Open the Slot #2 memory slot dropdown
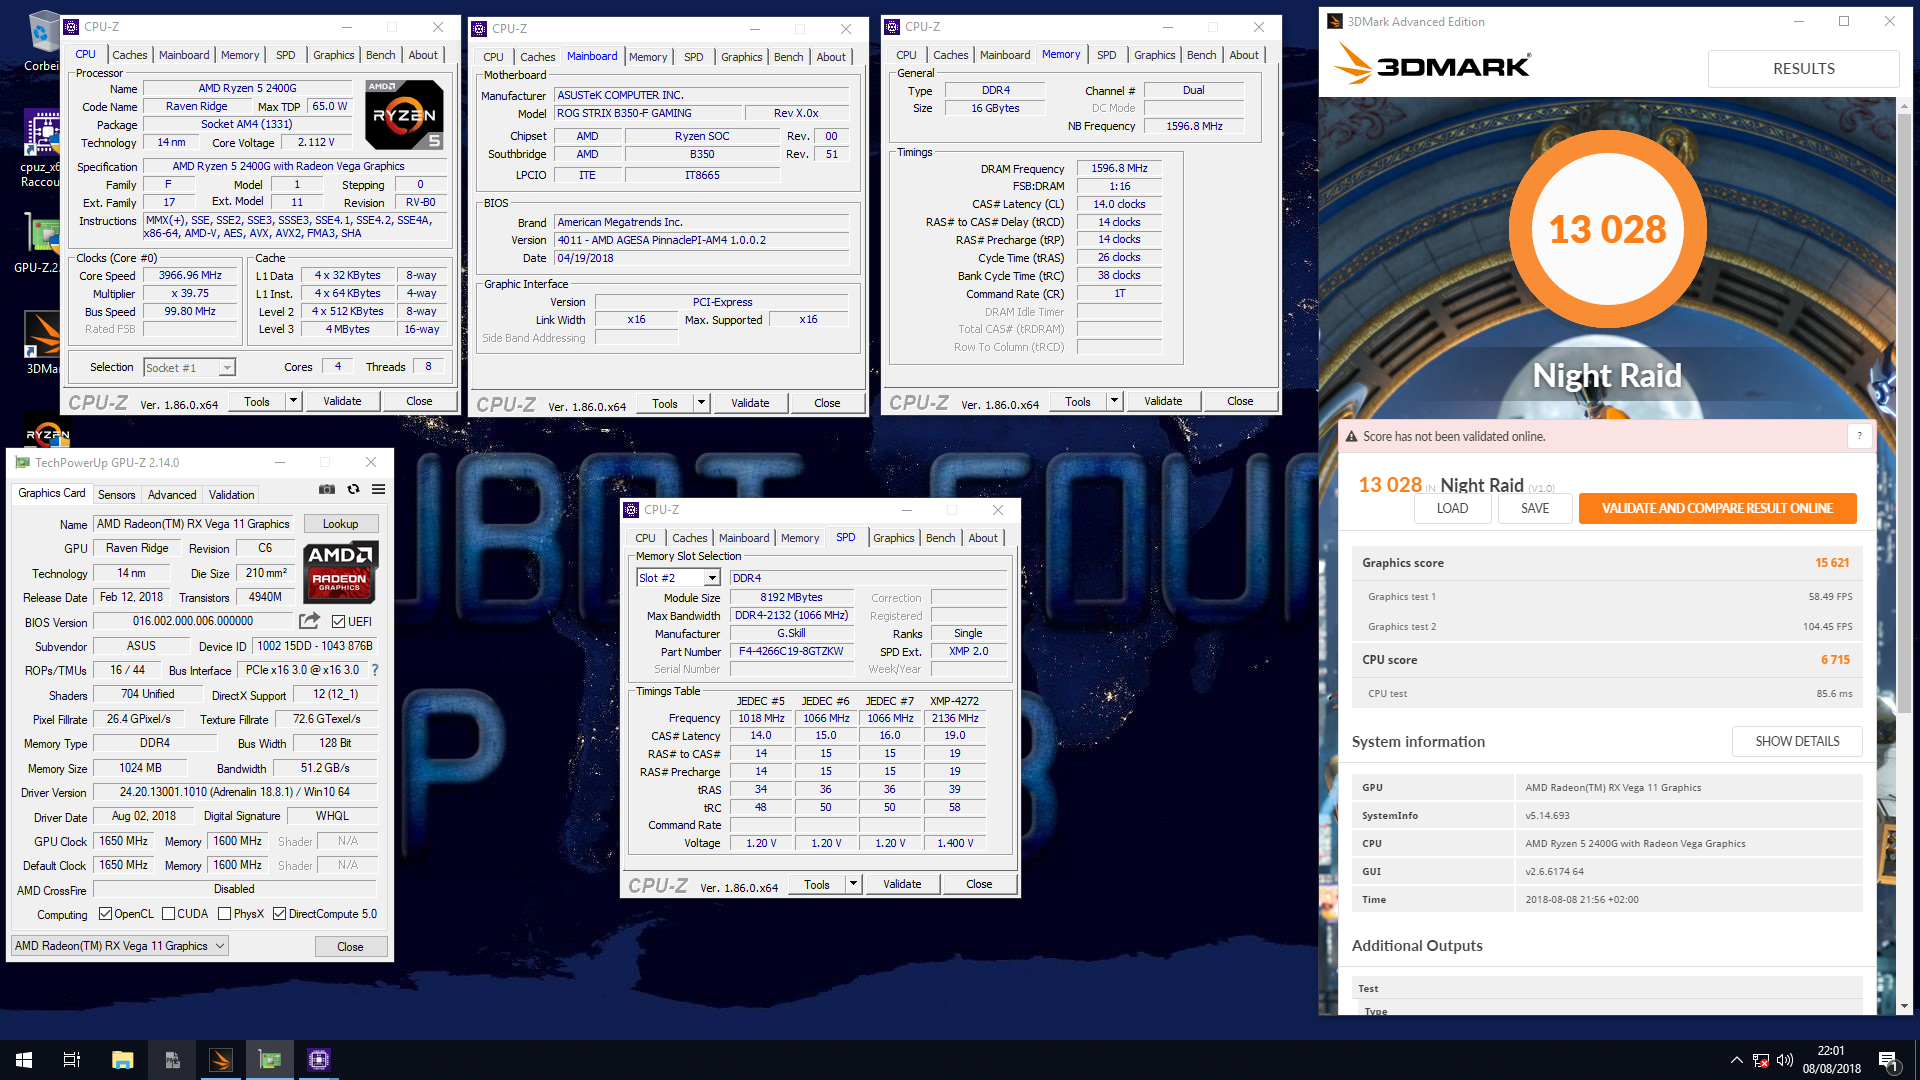This screenshot has height=1080, width=1920. [679, 578]
